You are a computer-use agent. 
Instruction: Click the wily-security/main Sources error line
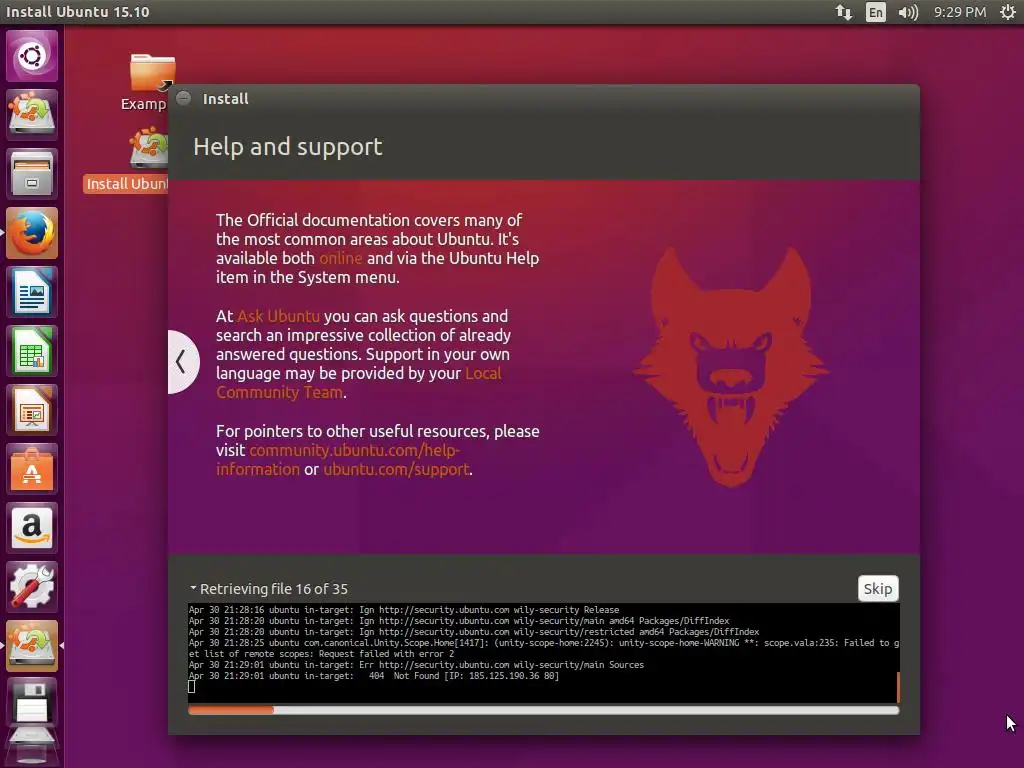point(416,665)
